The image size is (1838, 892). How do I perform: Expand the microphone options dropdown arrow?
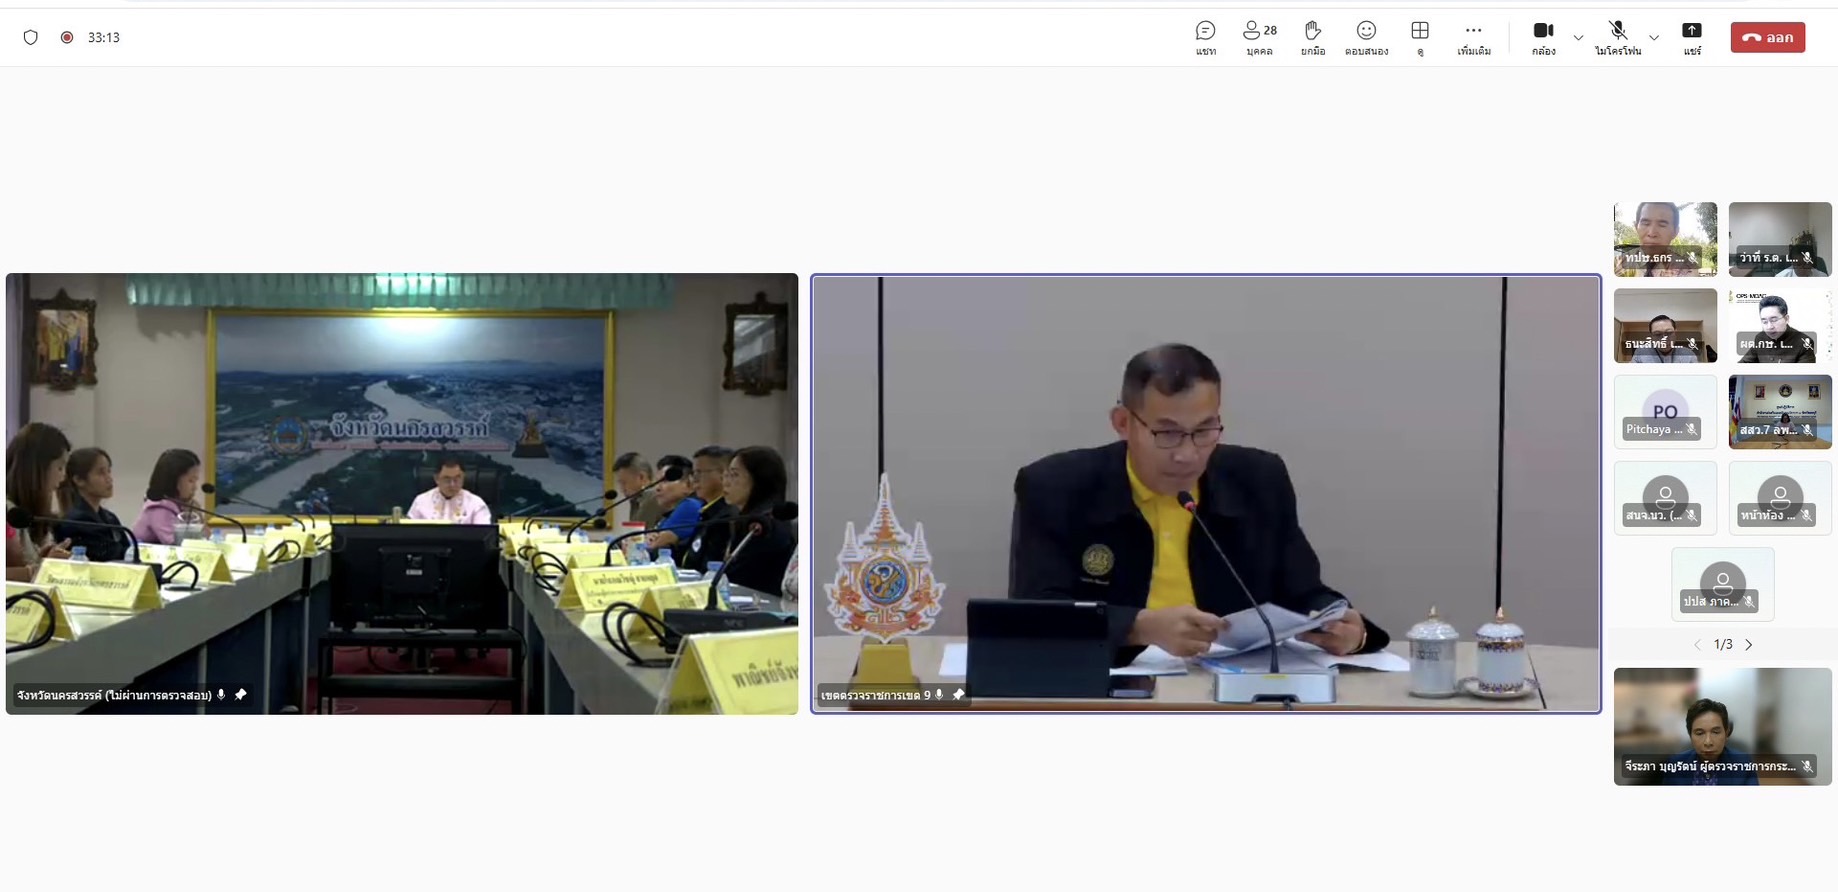point(1654,38)
